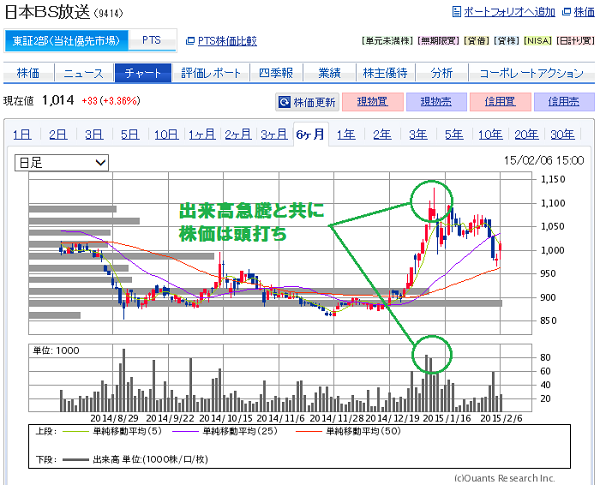Click the 2014/8/29 date axis label
Screen dimensions: 600x485
(114, 418)
